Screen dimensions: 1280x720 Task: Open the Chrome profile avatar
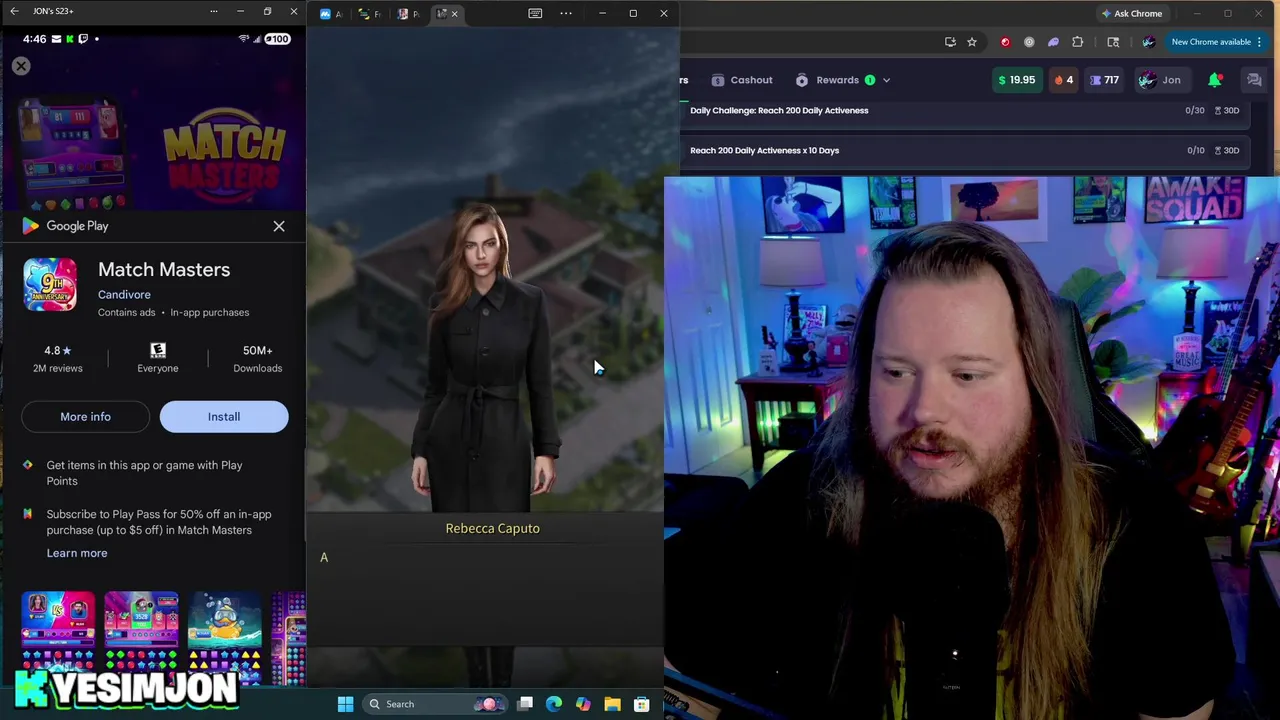[1148, 42]
